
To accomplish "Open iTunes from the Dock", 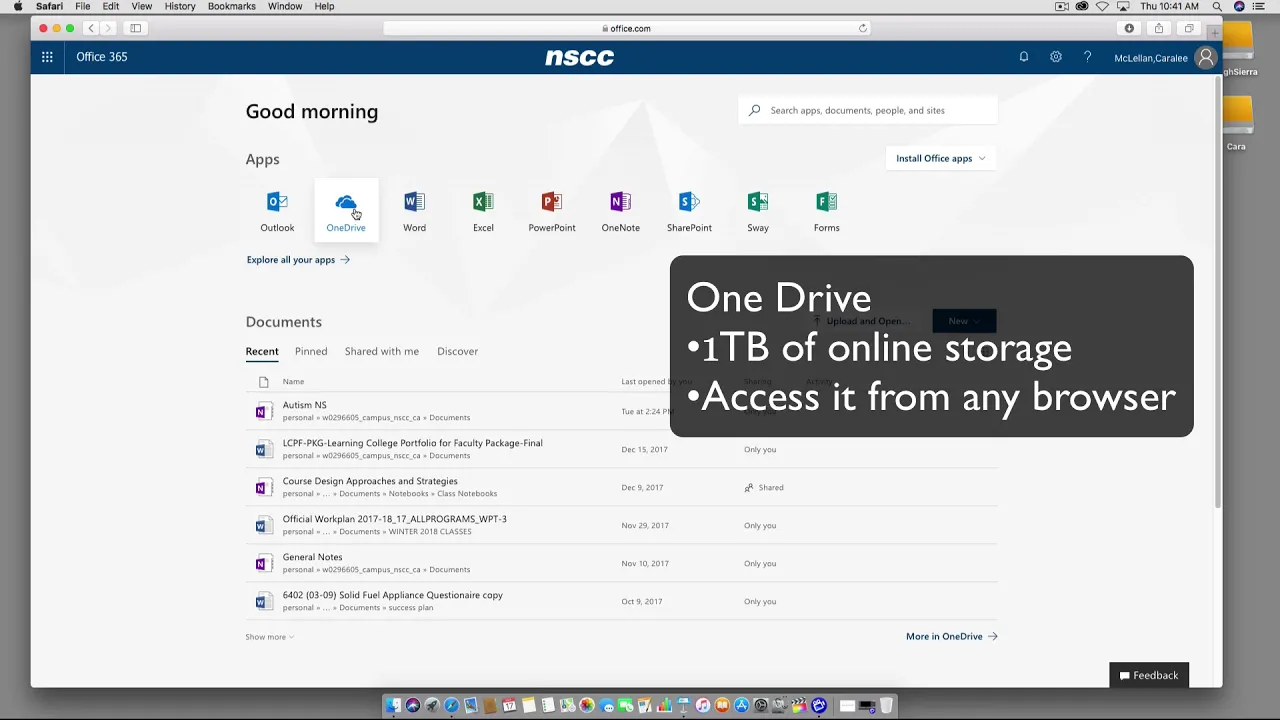I will 703,705.
